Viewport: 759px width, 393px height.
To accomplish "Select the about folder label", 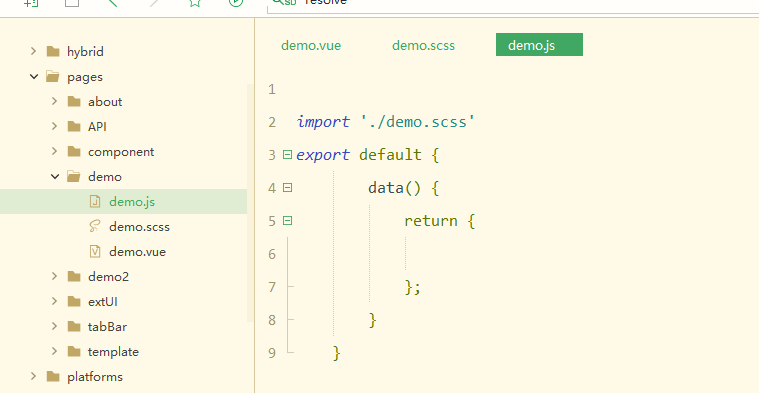I will [105, 102].
